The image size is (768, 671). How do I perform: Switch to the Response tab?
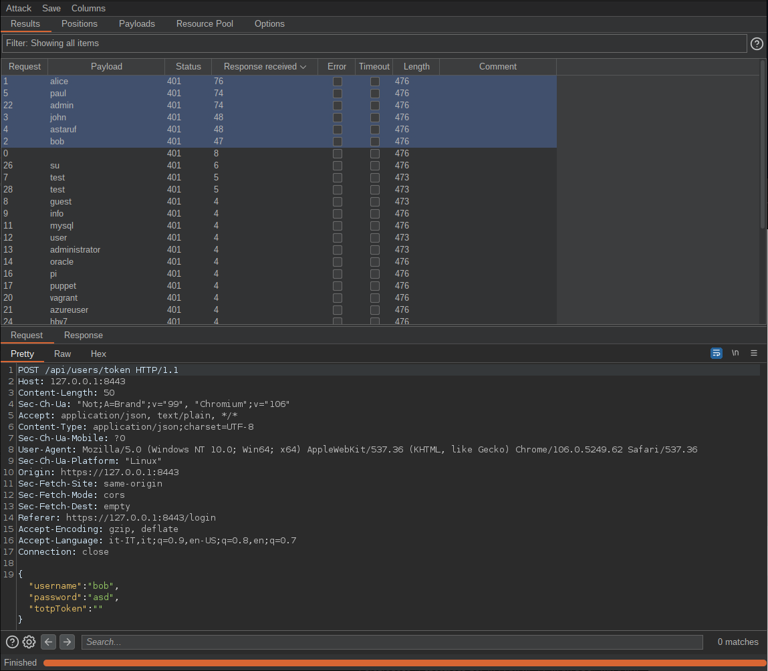click(83, 336)
